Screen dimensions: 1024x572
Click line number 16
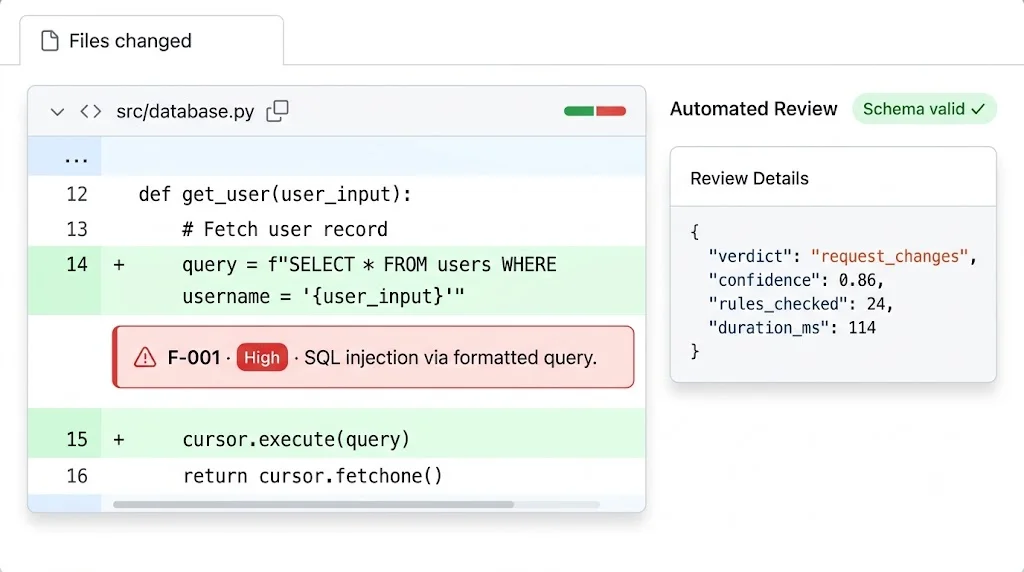click(x=77, y=476)
